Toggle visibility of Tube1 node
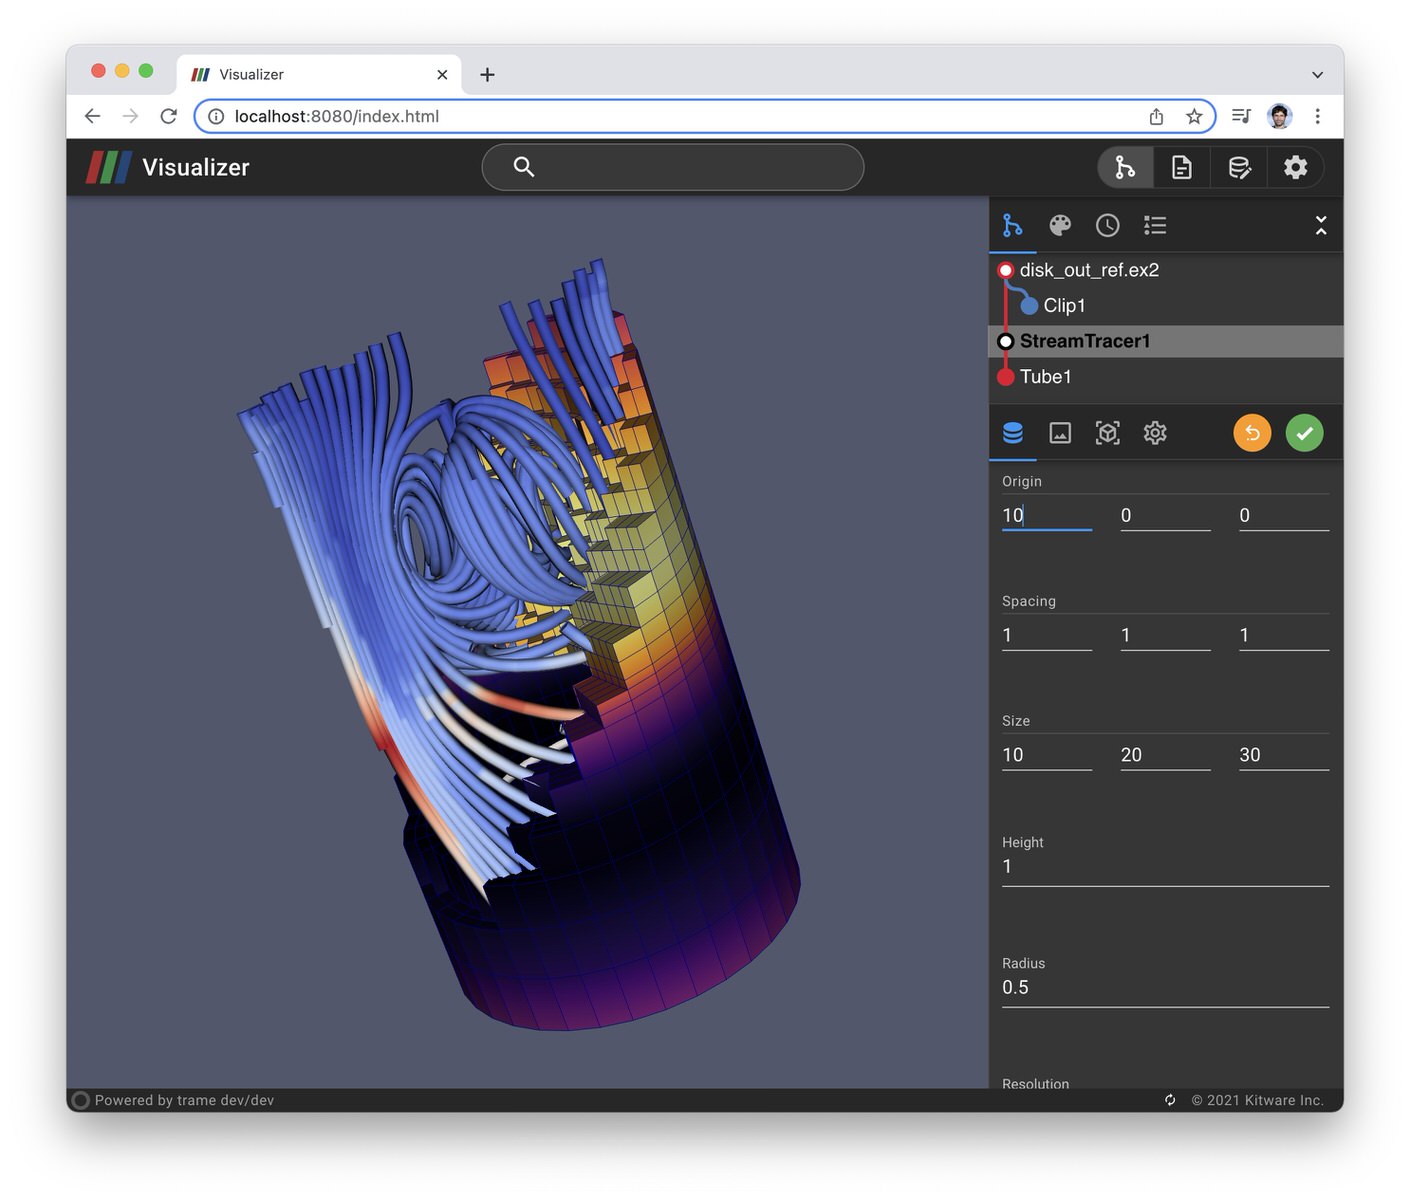Viewport: 1410px width, 1200px height. tap(1006, 376)
